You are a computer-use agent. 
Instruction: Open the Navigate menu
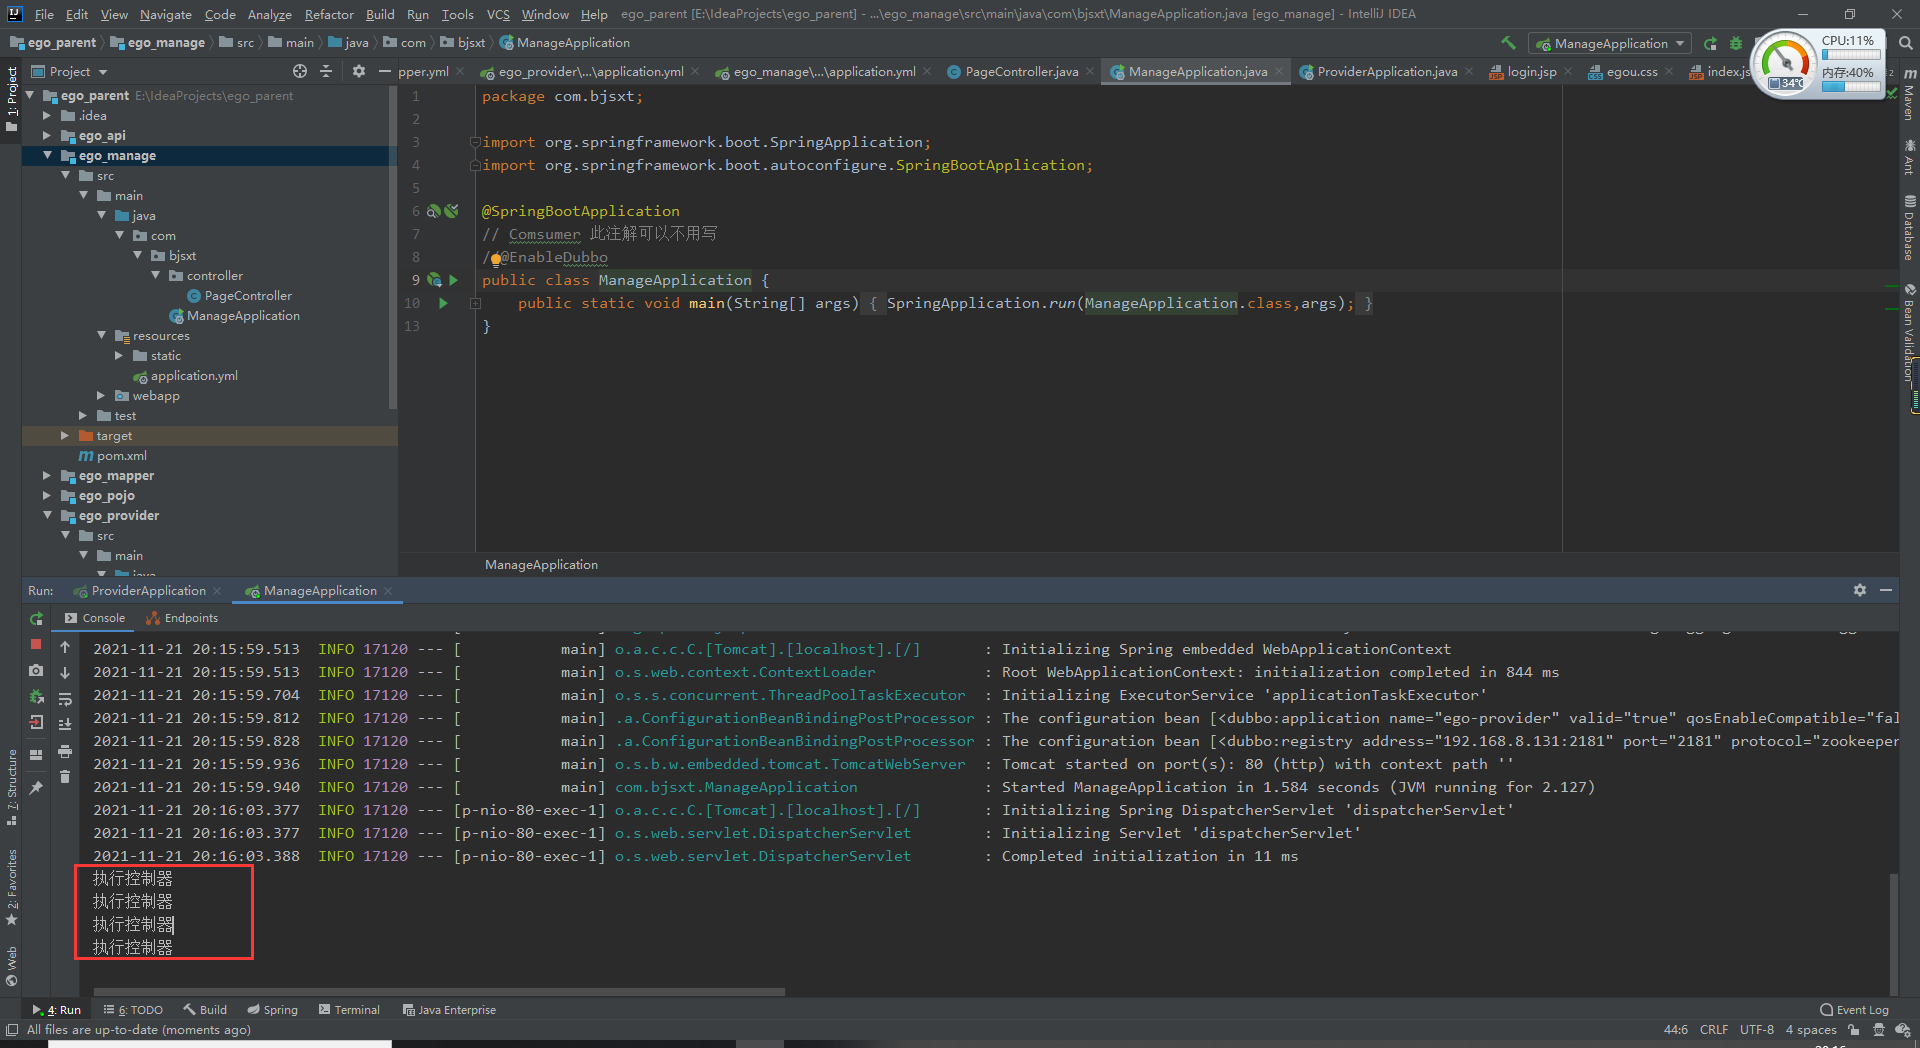tap(165, 14)
